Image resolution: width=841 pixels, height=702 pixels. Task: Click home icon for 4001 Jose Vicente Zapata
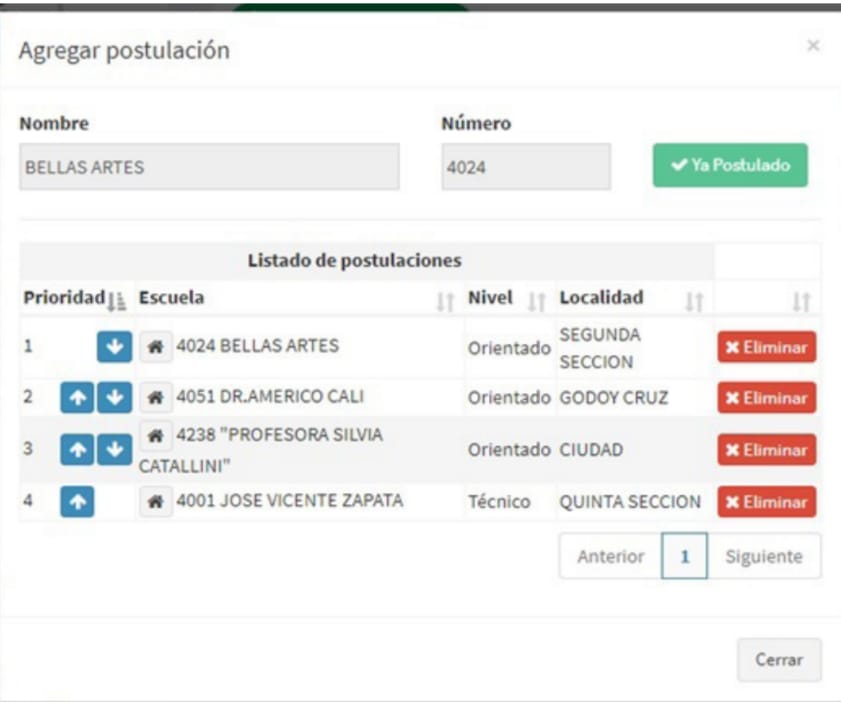coord(155,501)
